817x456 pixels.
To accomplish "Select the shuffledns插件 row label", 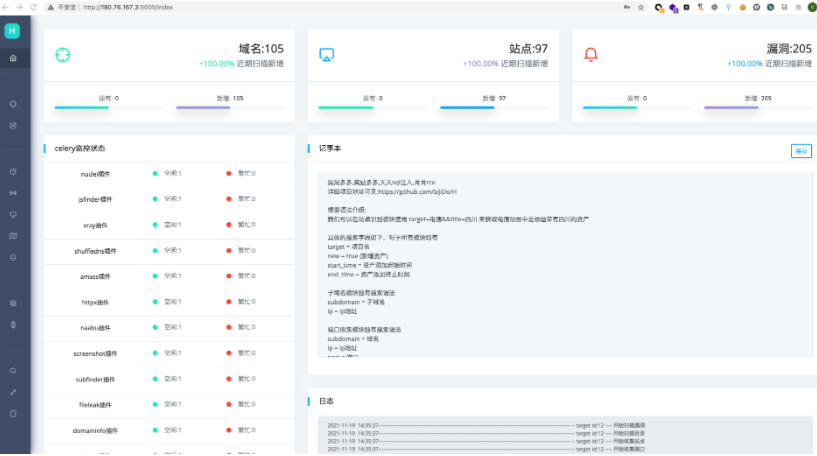I will tap(95, 251).
